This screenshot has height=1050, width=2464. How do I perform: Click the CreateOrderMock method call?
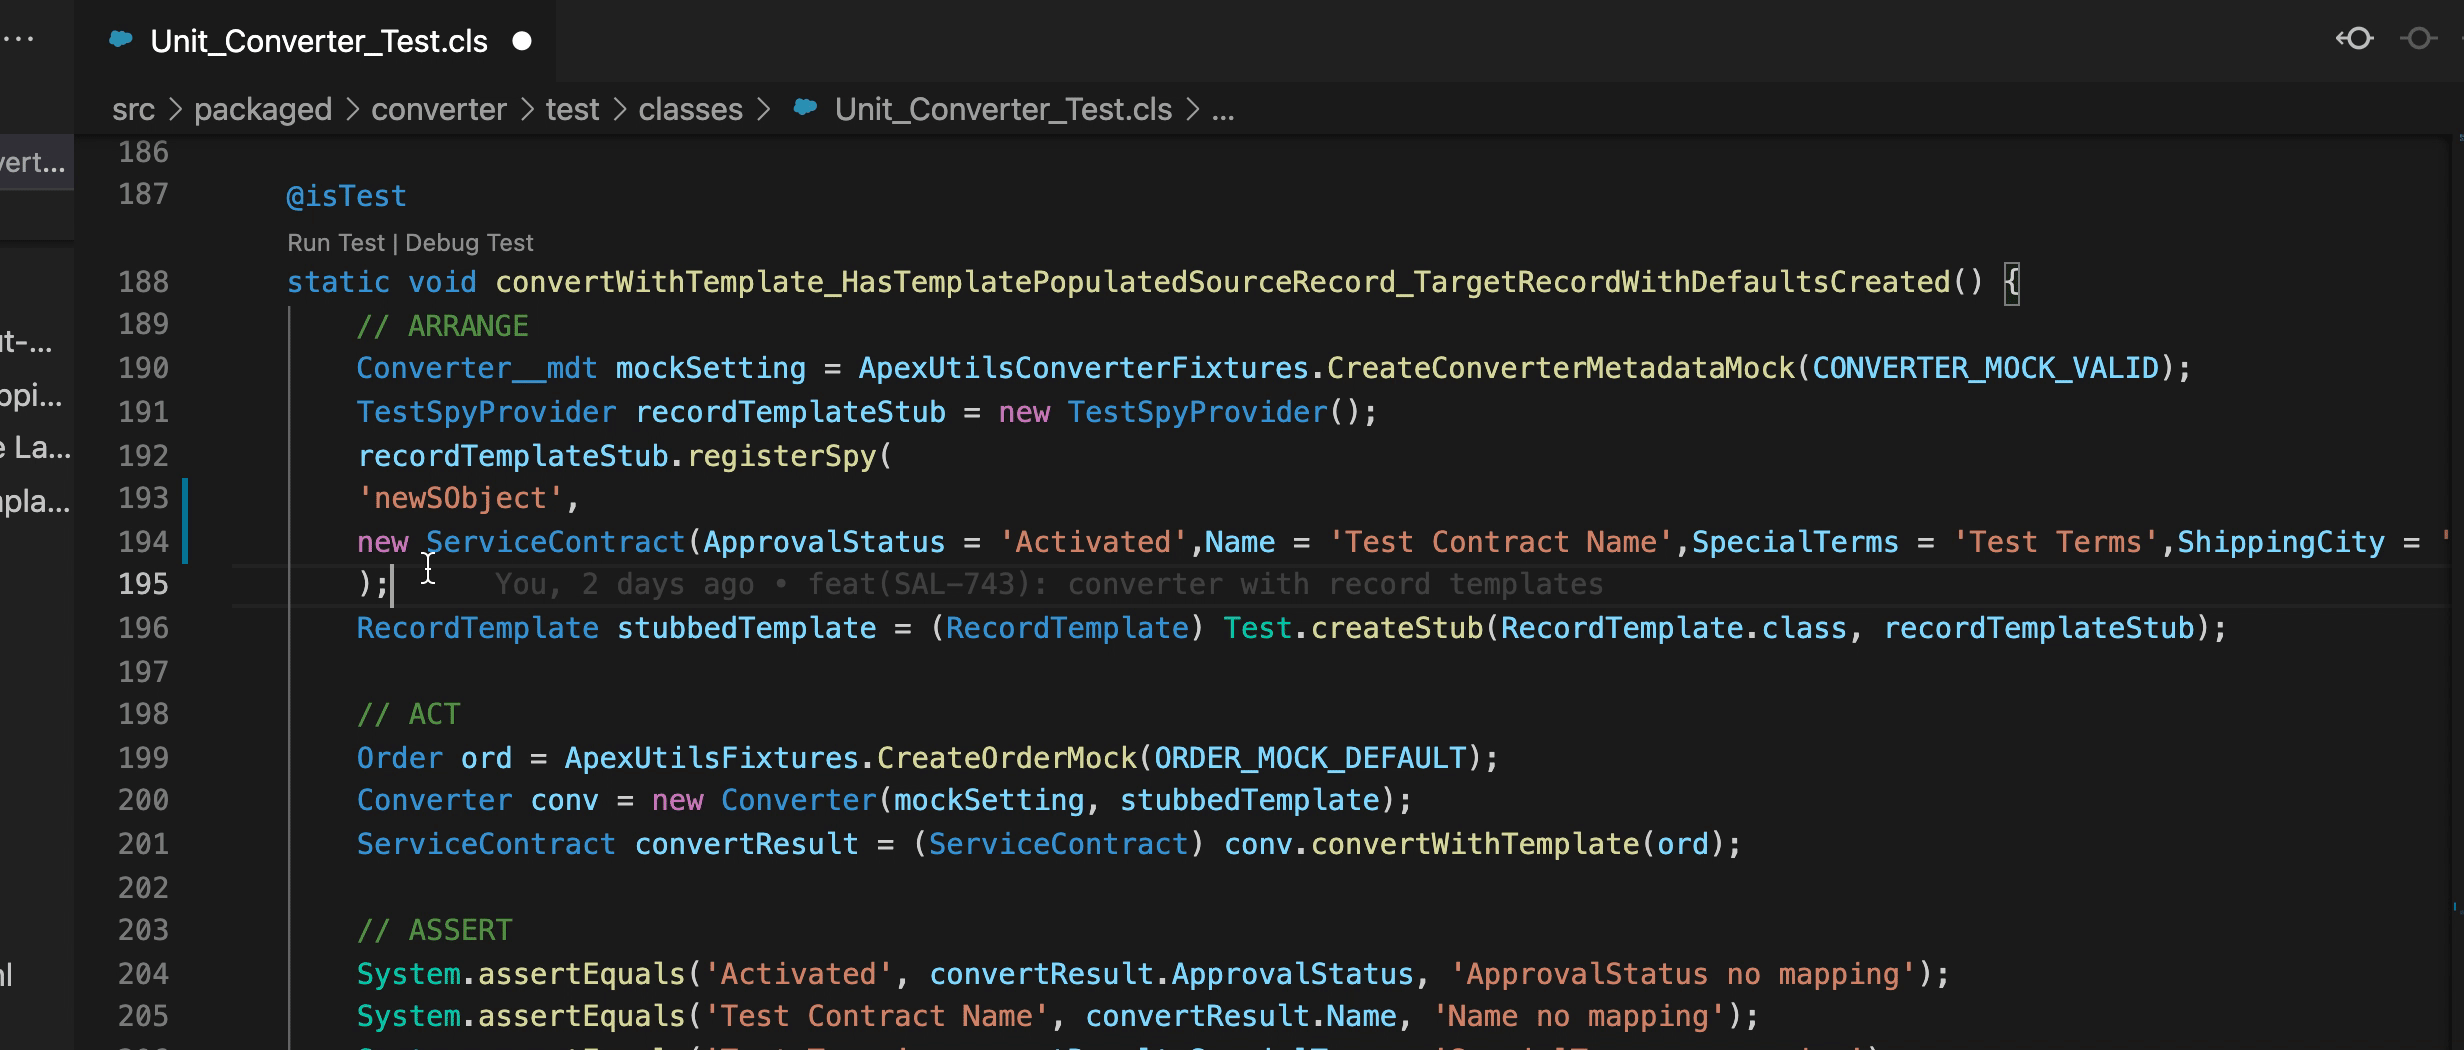click(1006, 758)
